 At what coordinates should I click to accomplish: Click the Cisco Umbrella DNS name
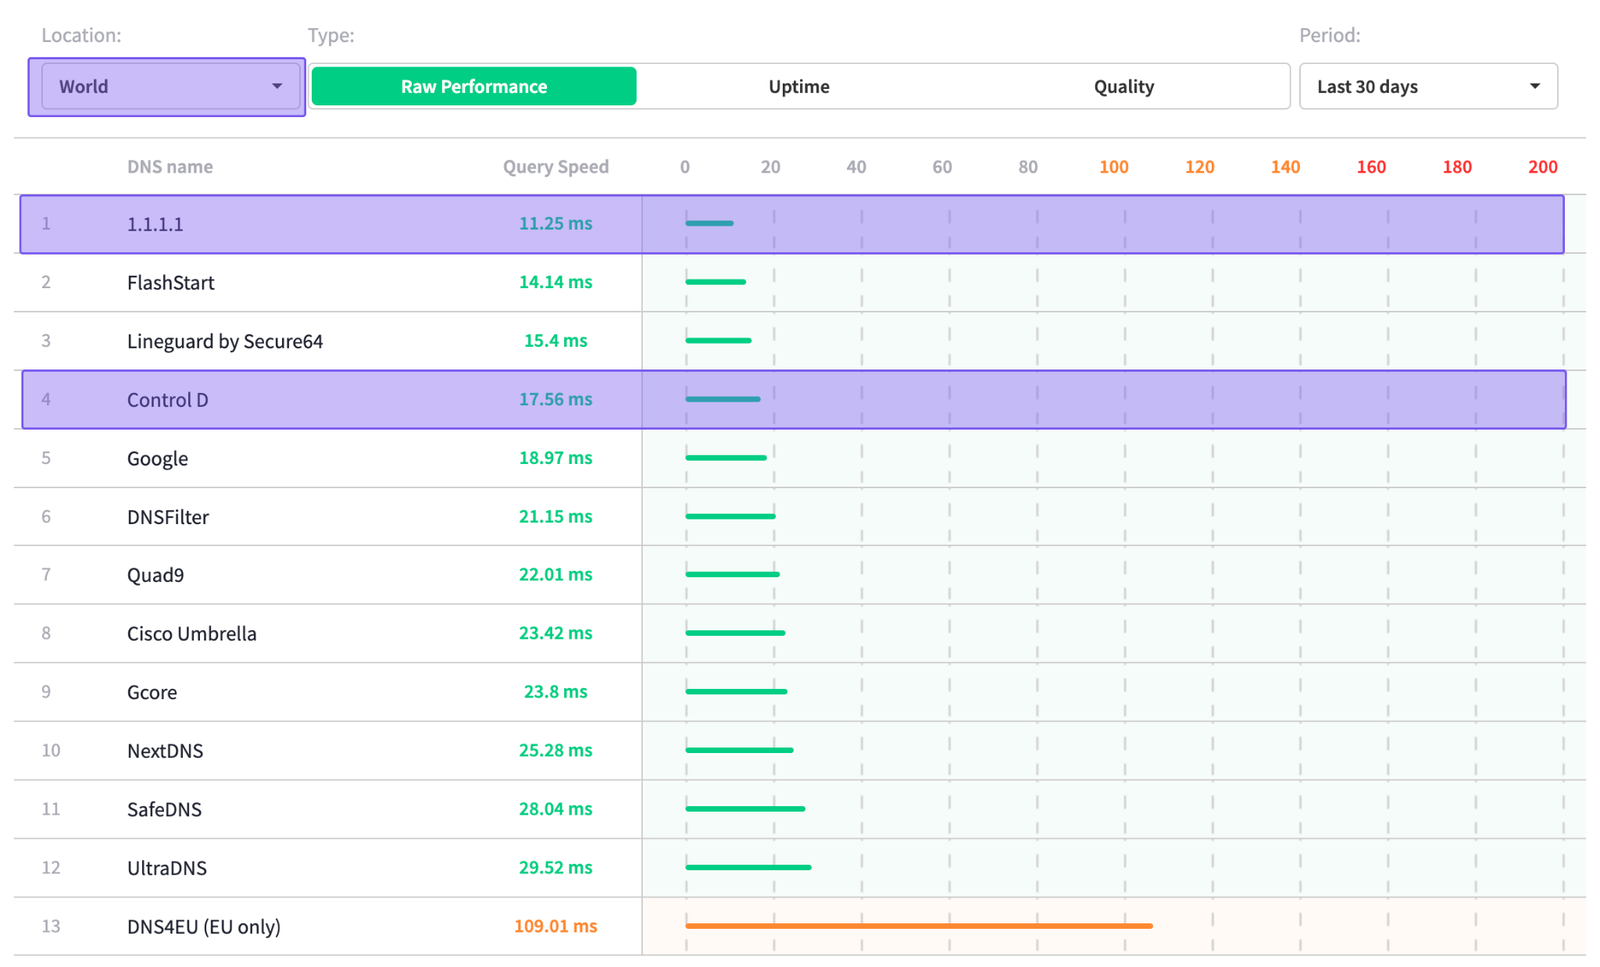[x=191, y=633]
